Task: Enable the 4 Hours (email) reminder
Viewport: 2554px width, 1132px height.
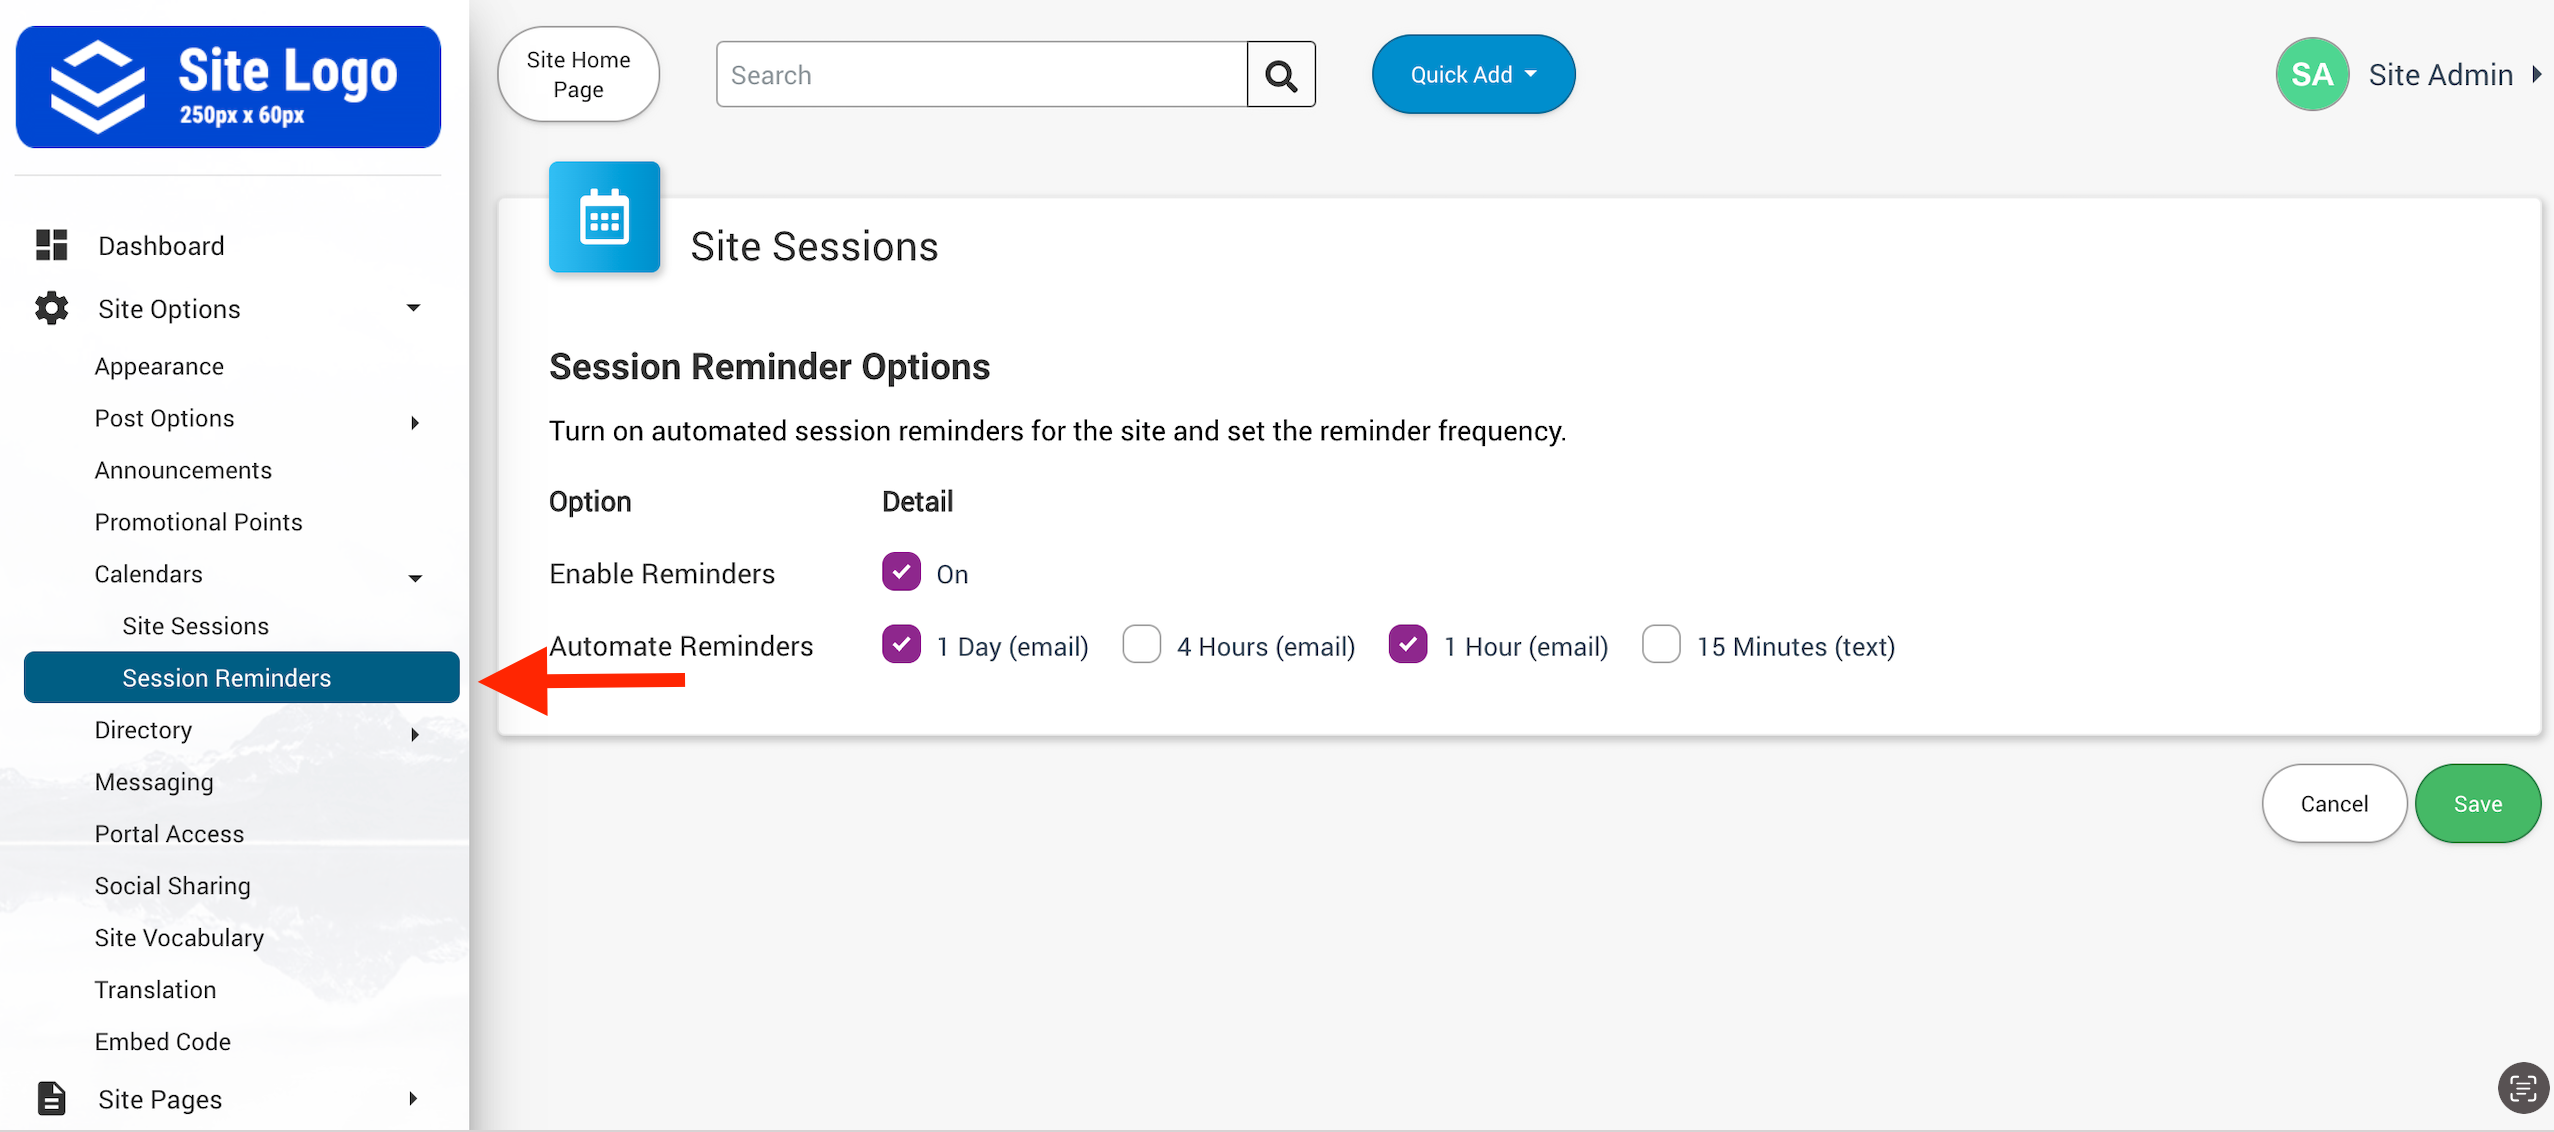Action: coord(1141,645)
